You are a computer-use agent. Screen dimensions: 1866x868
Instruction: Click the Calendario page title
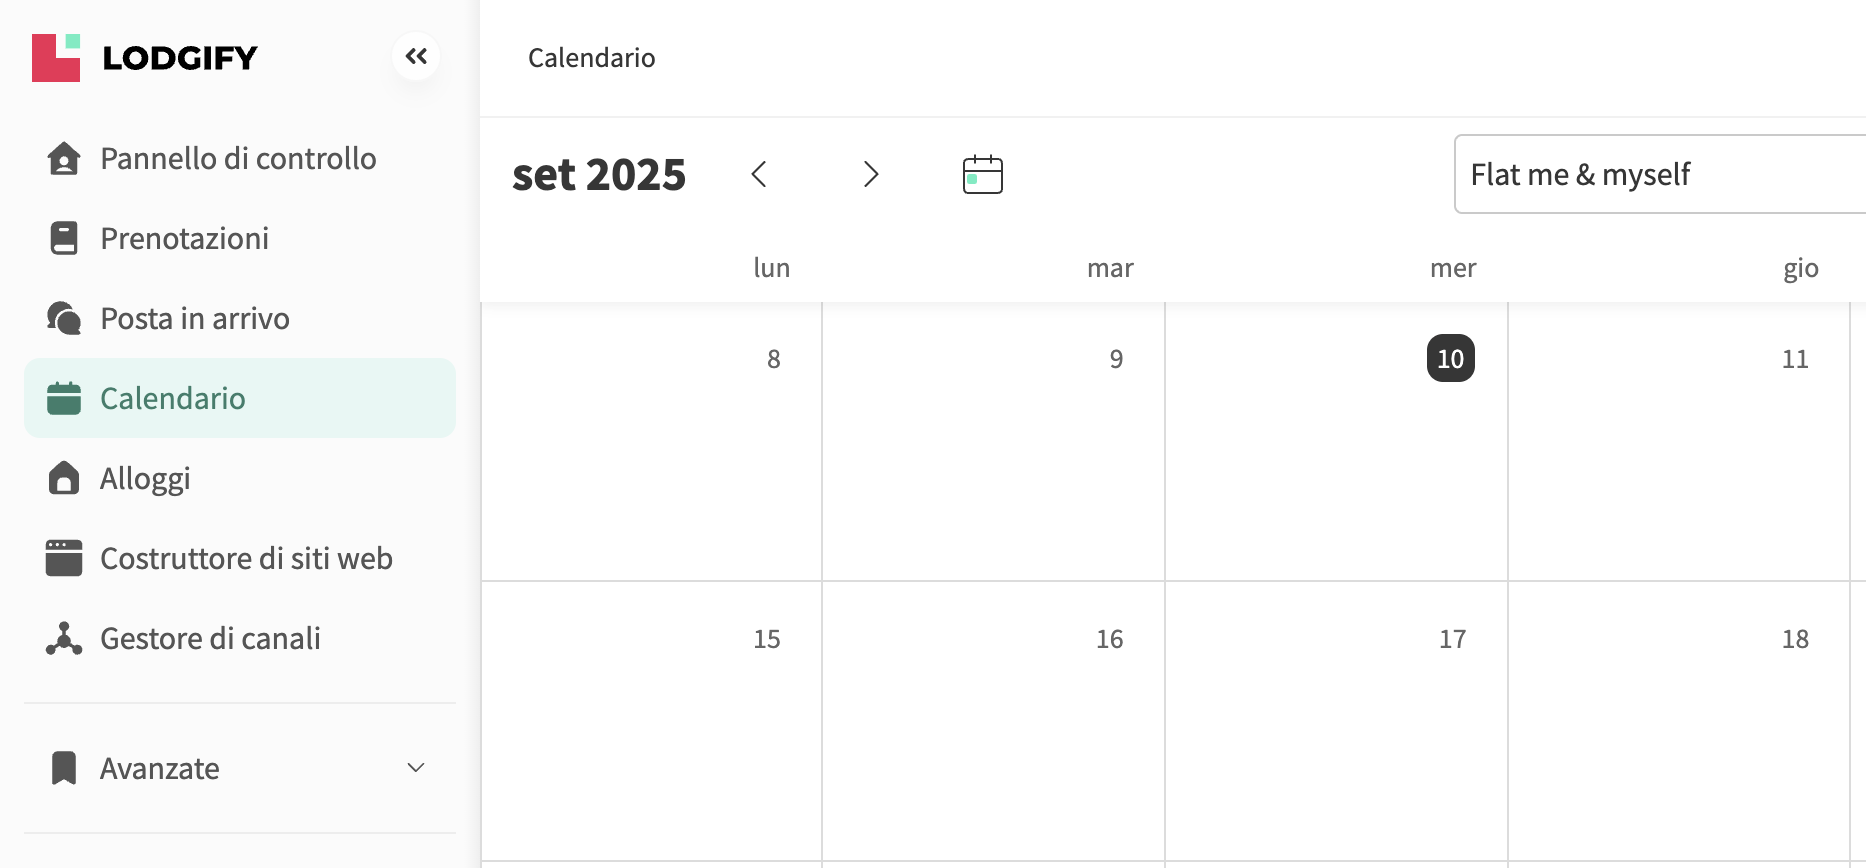click(x=591, y=57)
